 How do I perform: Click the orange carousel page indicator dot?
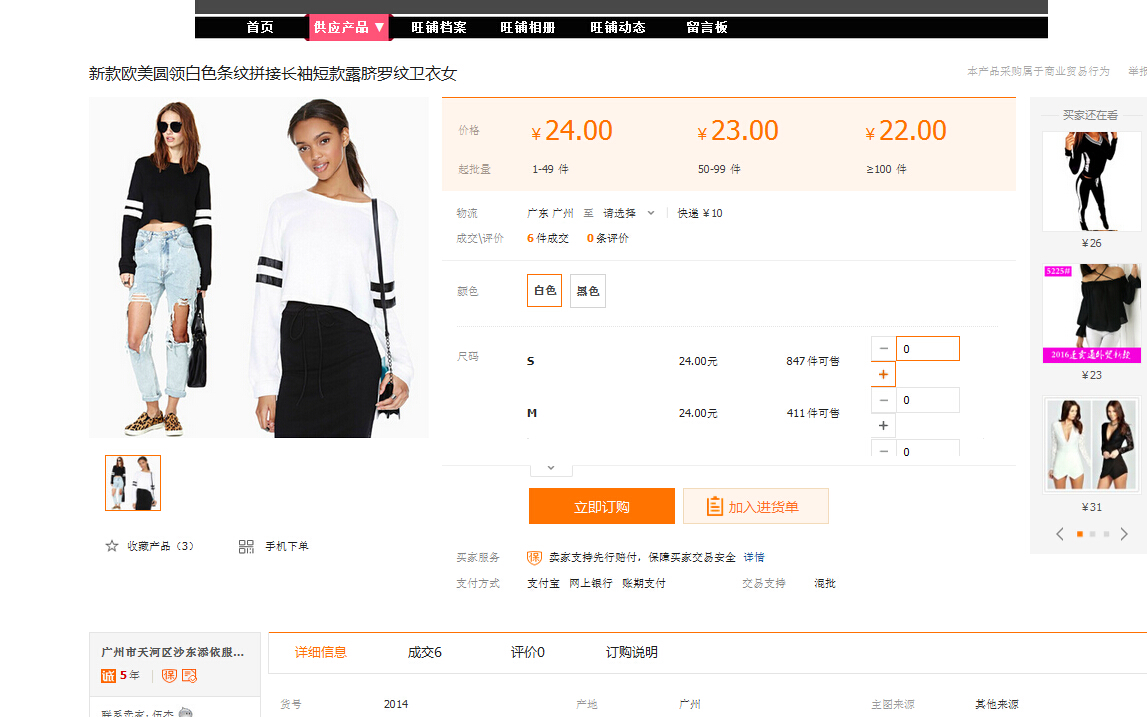pyautogui.click(x=1080, y=534)
